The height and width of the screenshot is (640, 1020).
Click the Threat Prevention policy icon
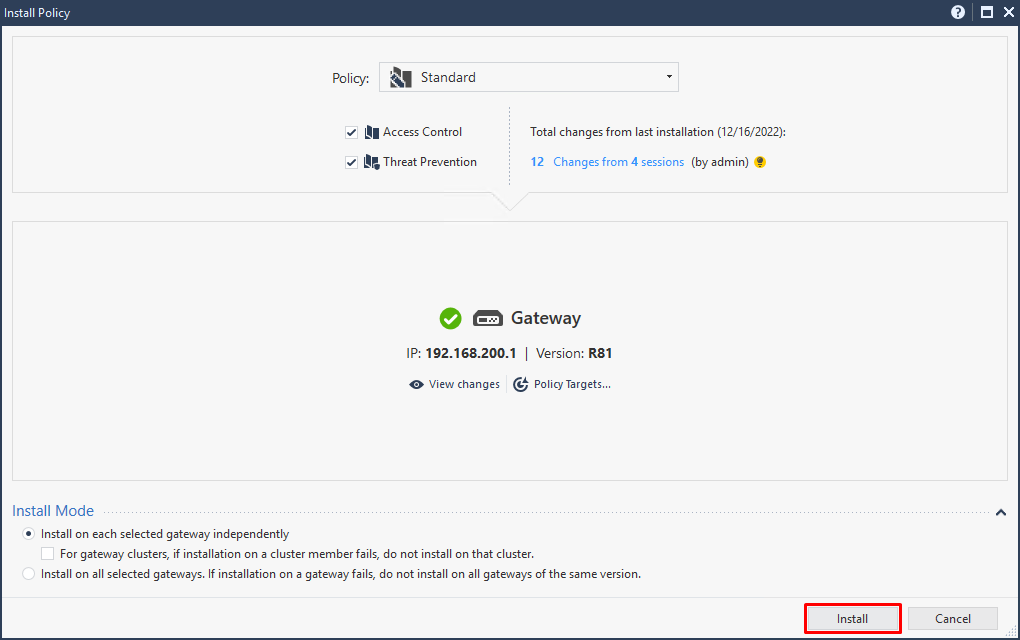click(371, 161)
